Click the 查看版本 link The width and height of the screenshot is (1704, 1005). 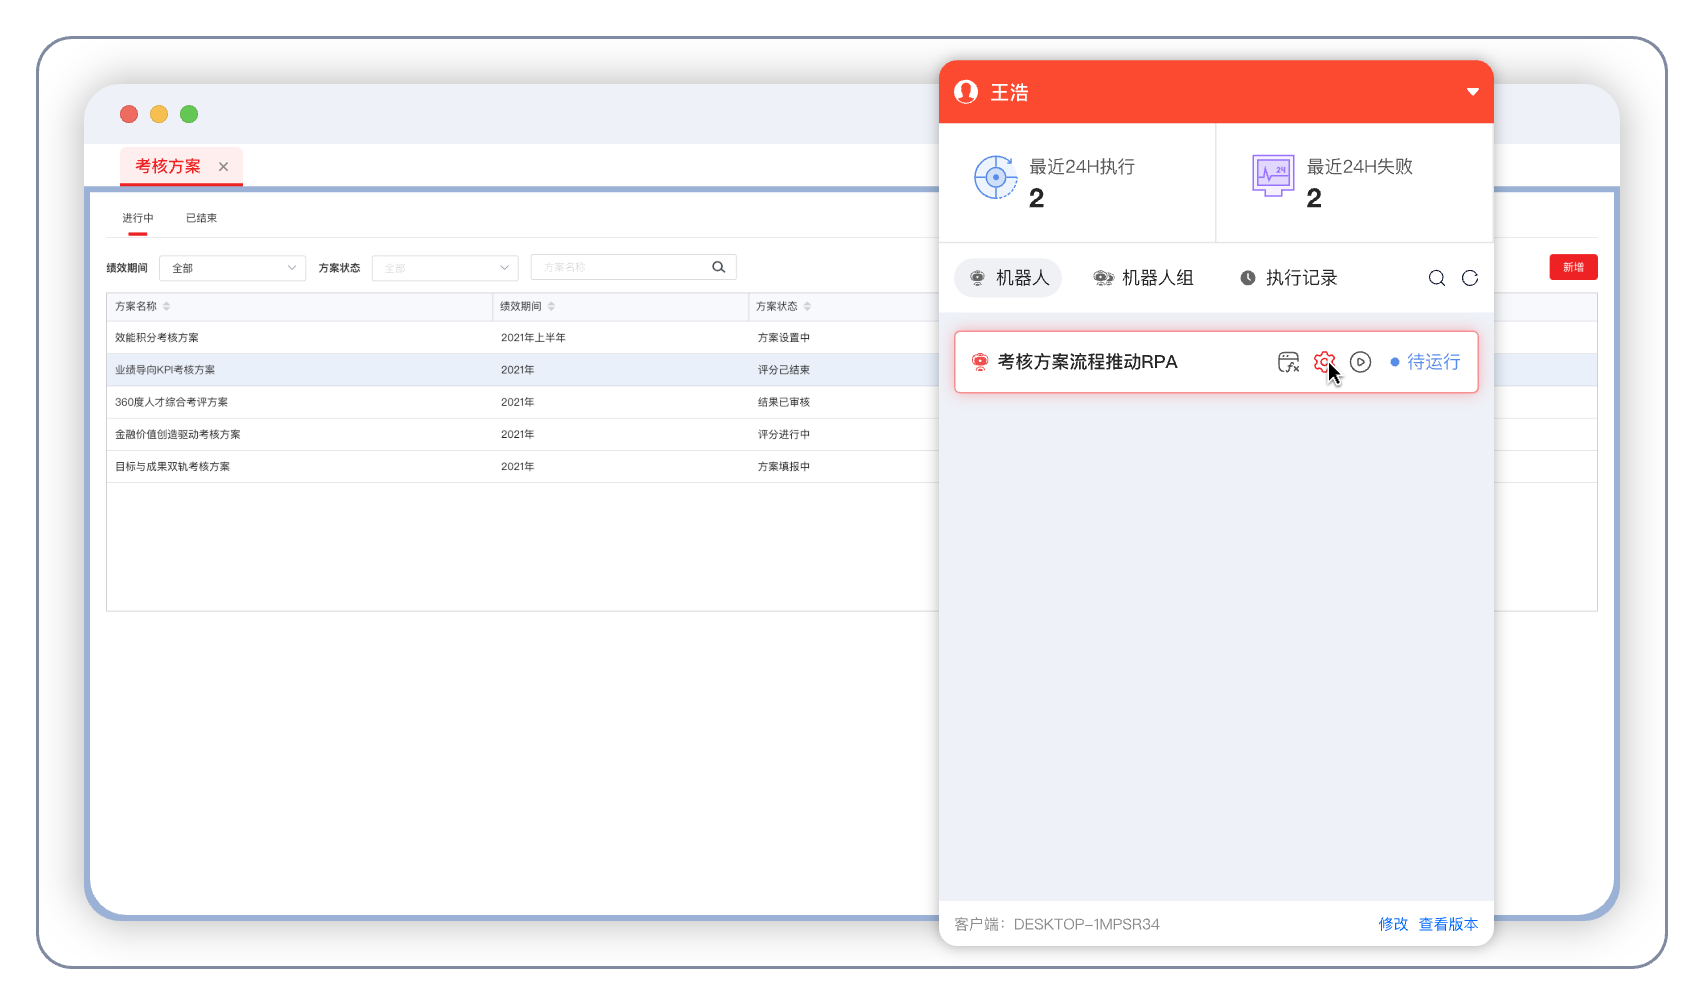pos(1448,924)
